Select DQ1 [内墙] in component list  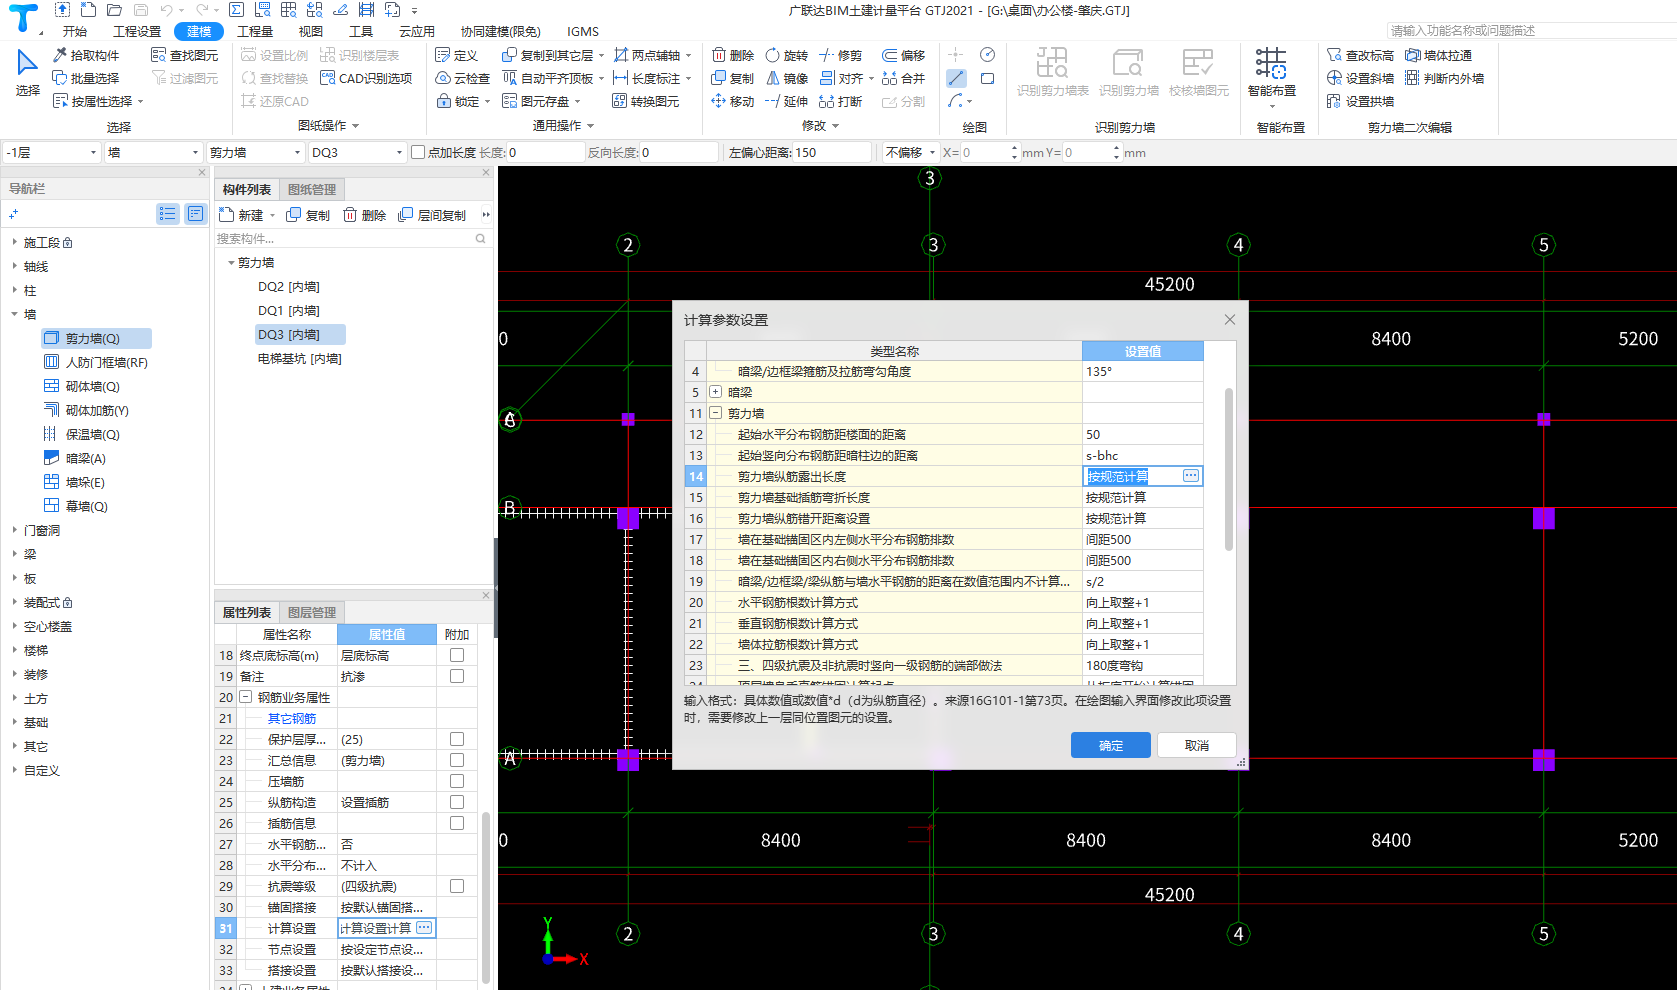click(x=288, y=310)
